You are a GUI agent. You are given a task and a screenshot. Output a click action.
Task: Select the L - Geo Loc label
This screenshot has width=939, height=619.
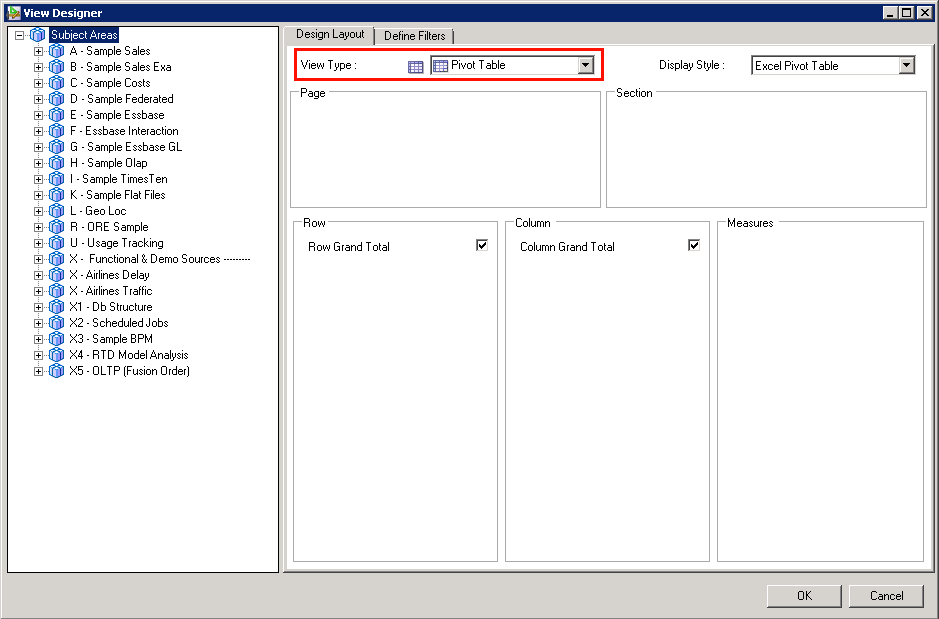(98, 211)
